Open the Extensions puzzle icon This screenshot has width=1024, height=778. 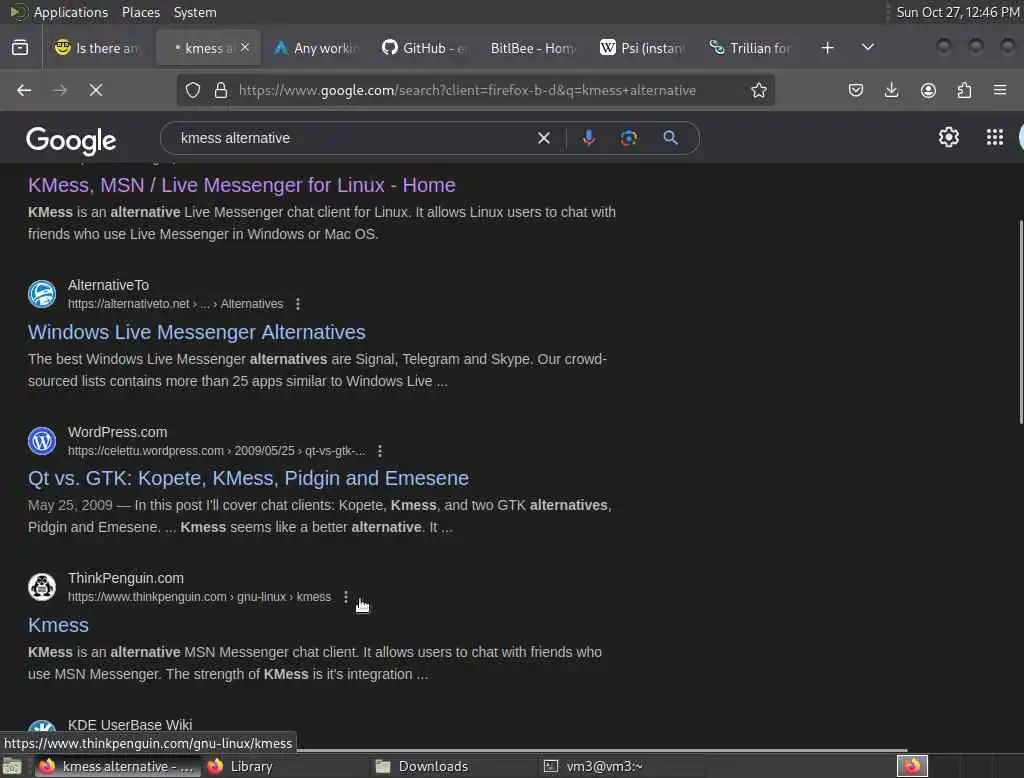[x=964, y=90]
